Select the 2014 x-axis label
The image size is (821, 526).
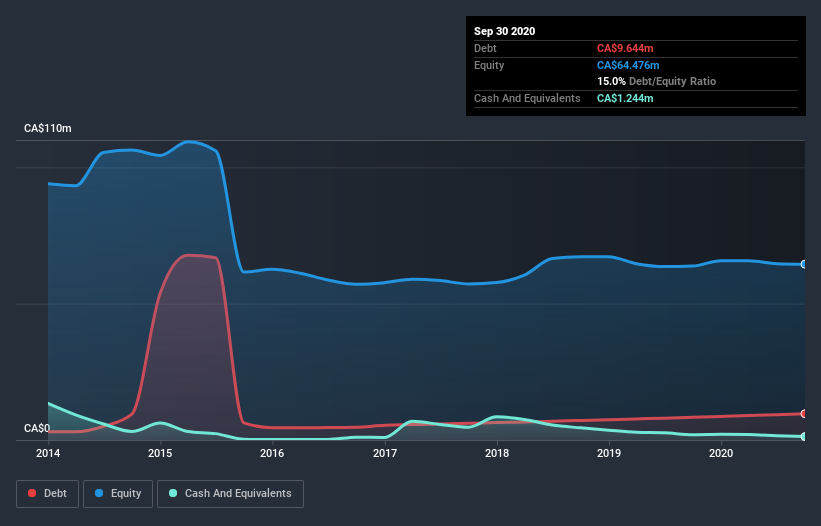click(x=48, y=453)
